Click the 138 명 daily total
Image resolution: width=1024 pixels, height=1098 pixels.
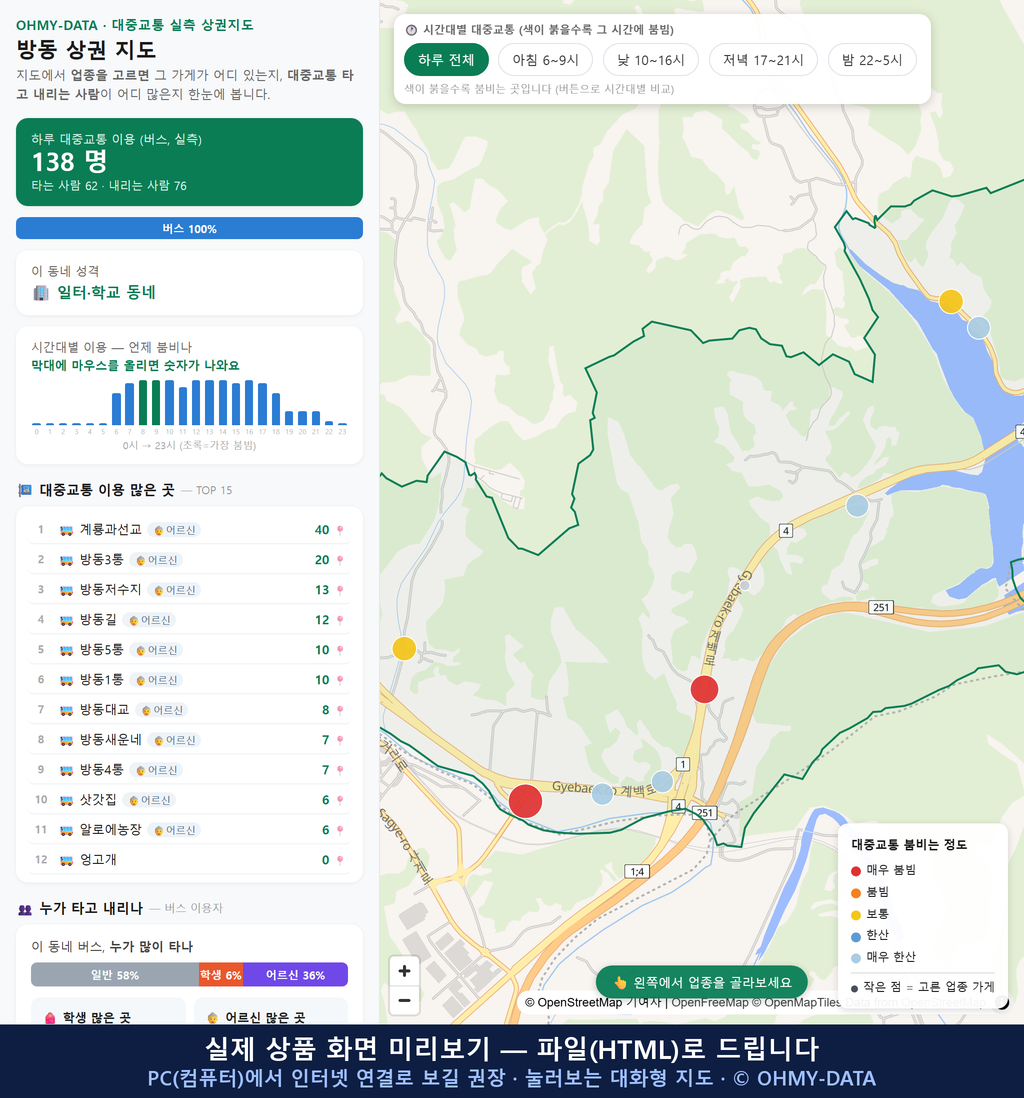pos(69,162)
